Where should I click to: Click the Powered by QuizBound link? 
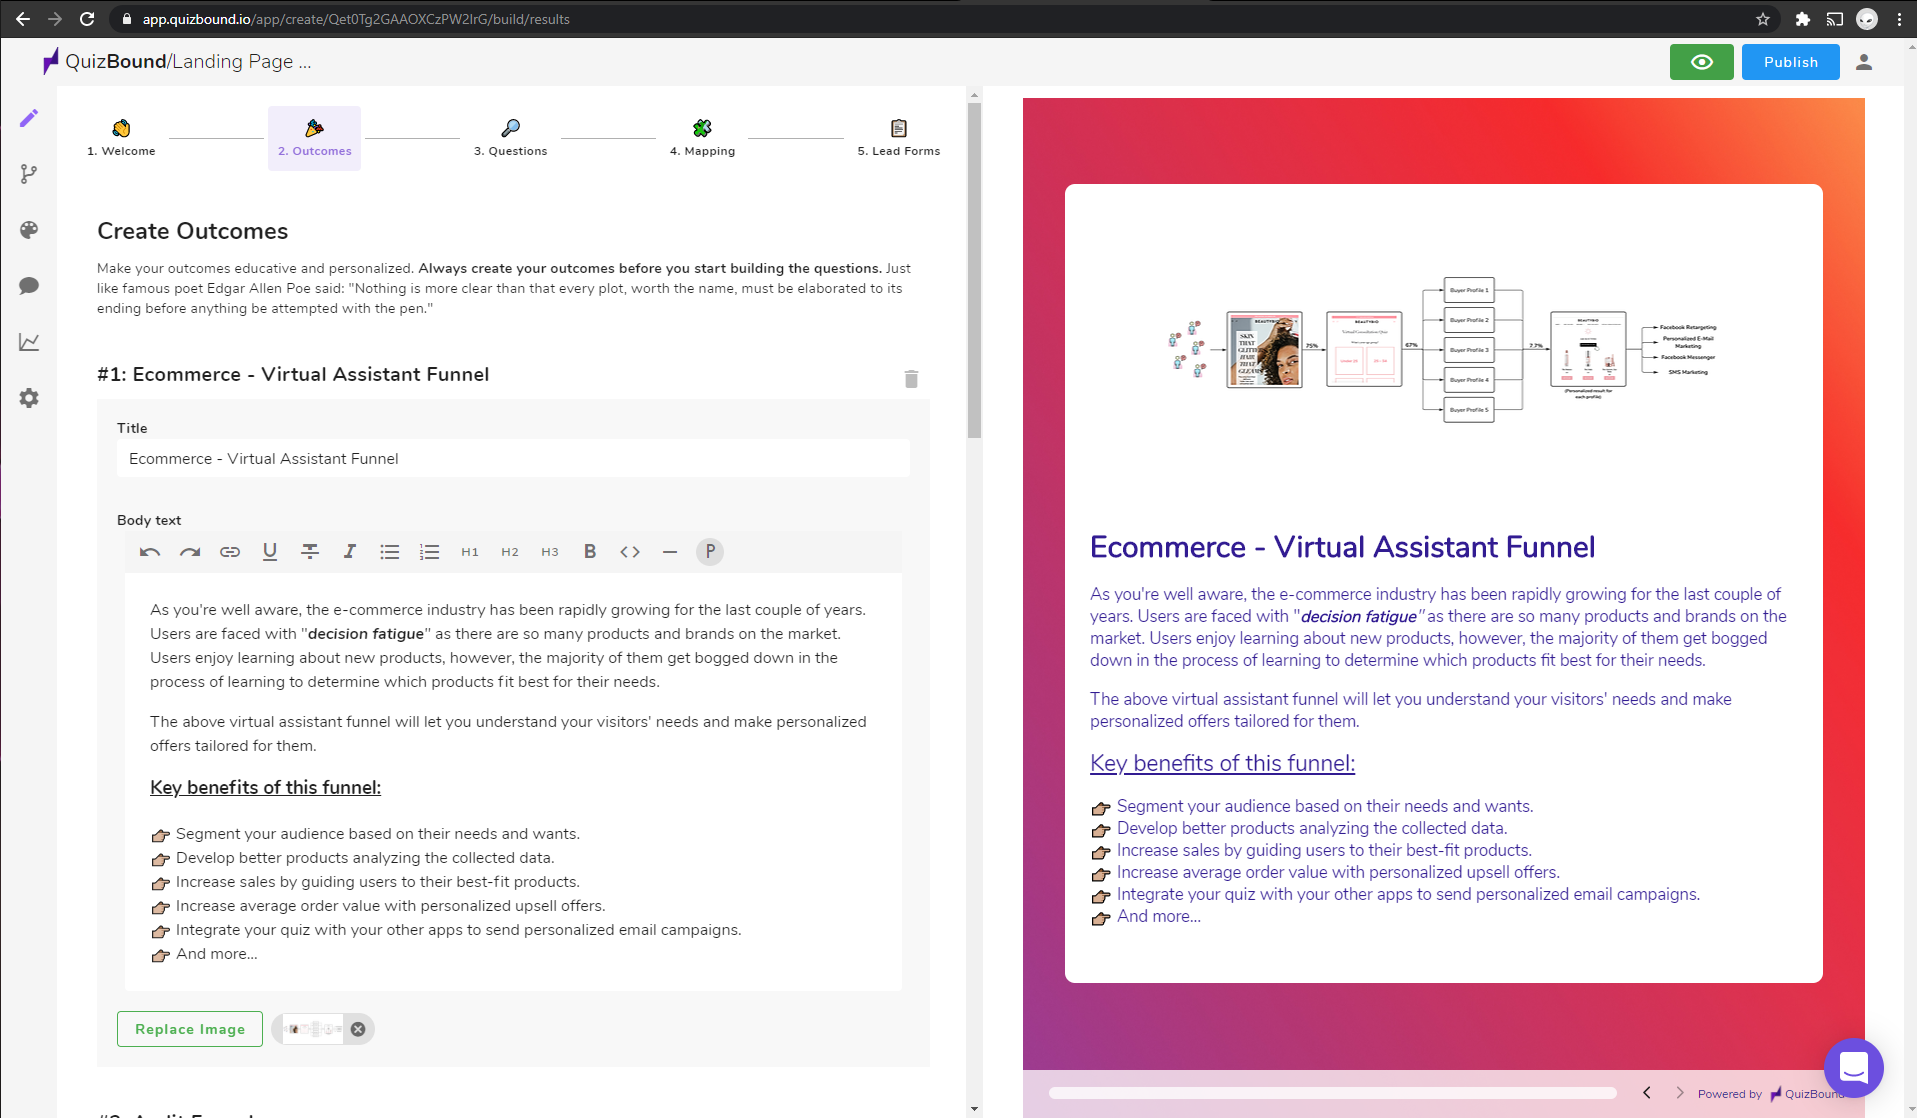pyautogui.click(x=1770, y=1094)
